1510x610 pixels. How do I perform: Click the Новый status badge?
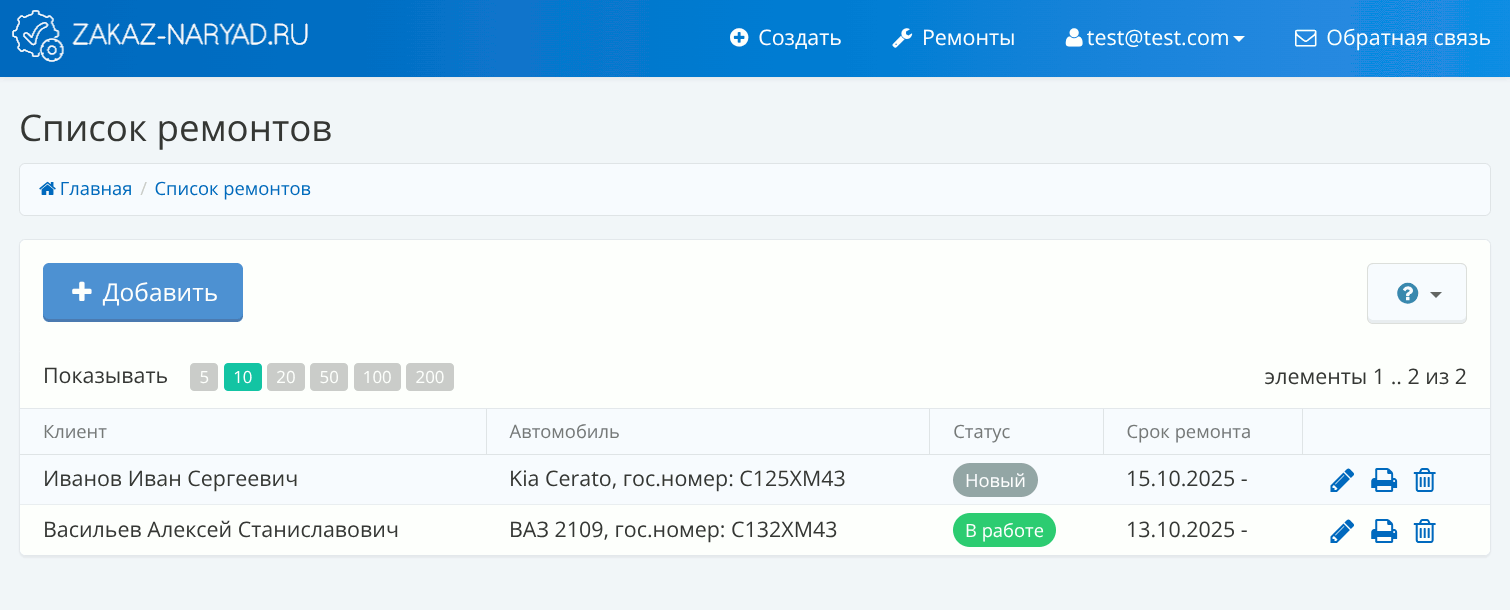pyautogui.click(x=995, y=481)
